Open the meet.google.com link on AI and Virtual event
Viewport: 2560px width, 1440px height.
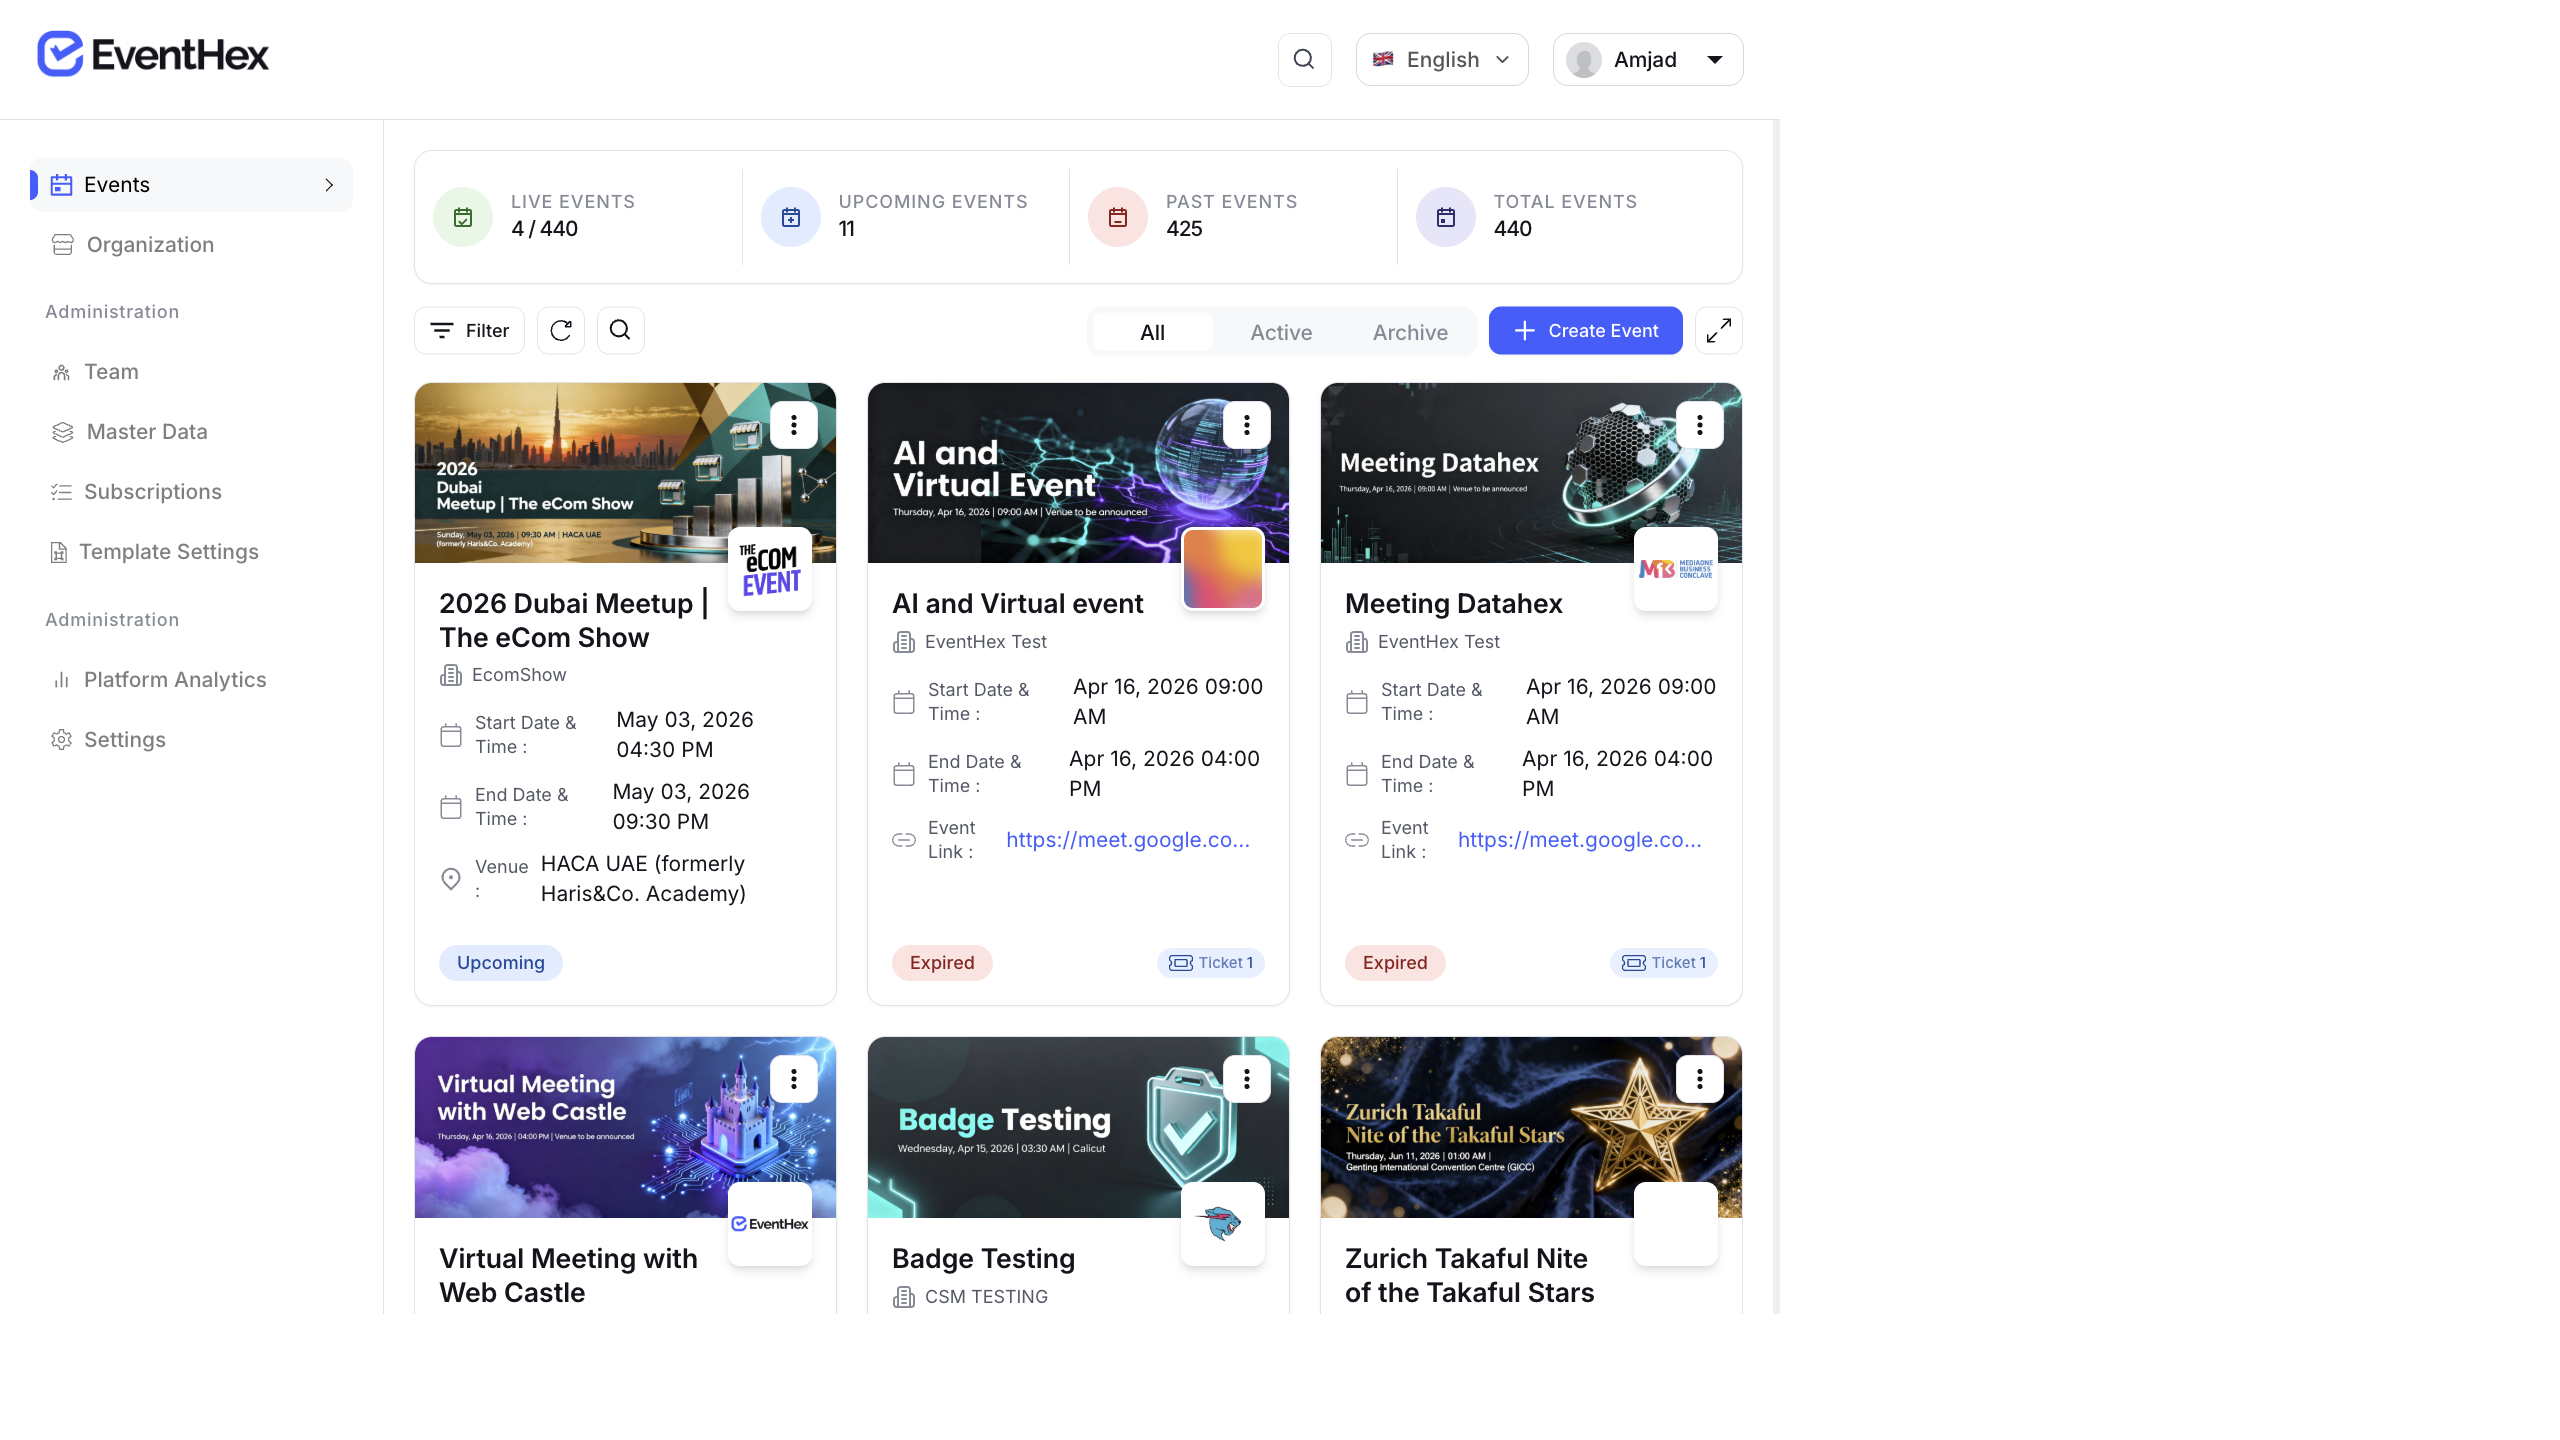pyautogui.click(x=1128, y=840)
